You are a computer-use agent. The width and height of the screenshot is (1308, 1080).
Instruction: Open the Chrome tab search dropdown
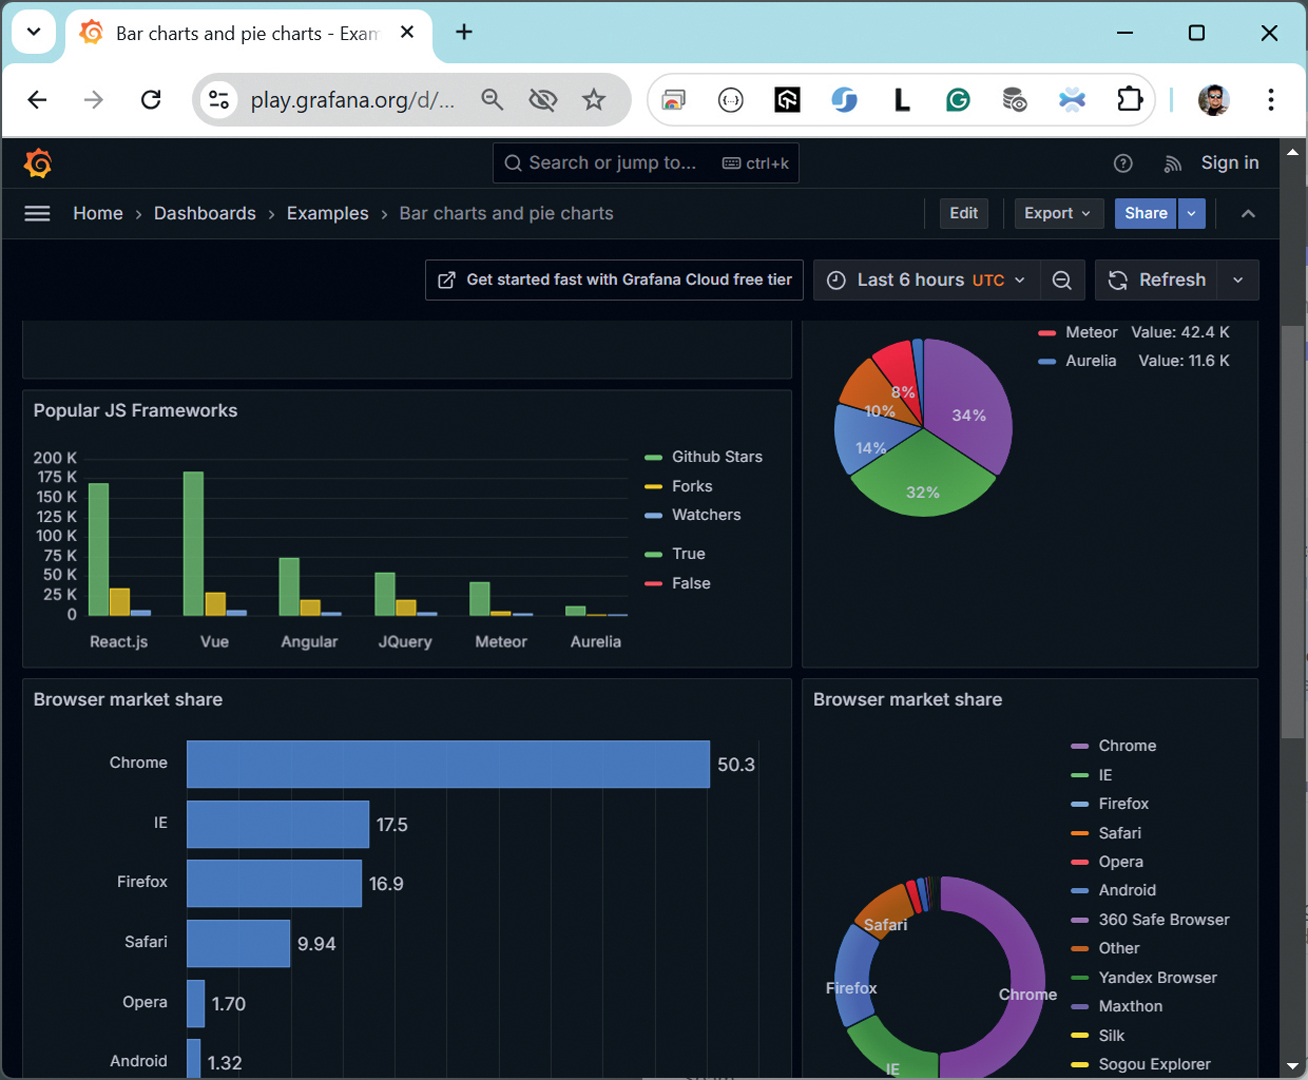click(33, 32)
